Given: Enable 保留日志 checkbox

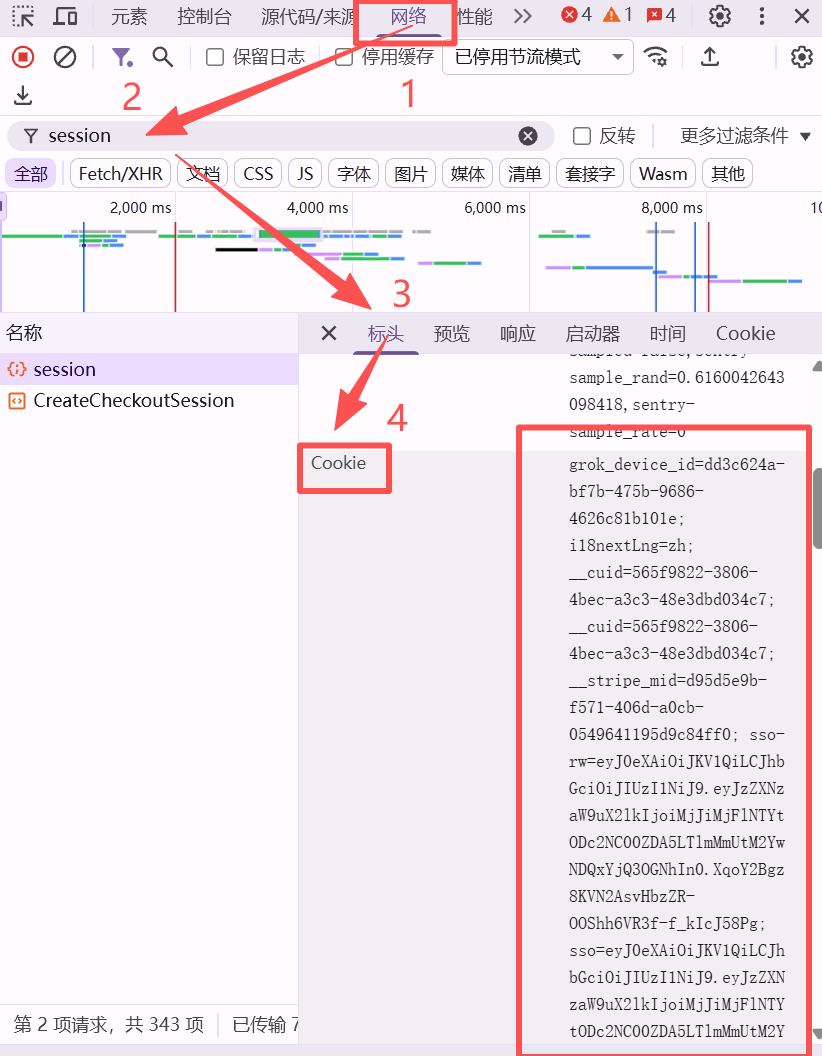Looking at the screenshot, I should (215, 57).
